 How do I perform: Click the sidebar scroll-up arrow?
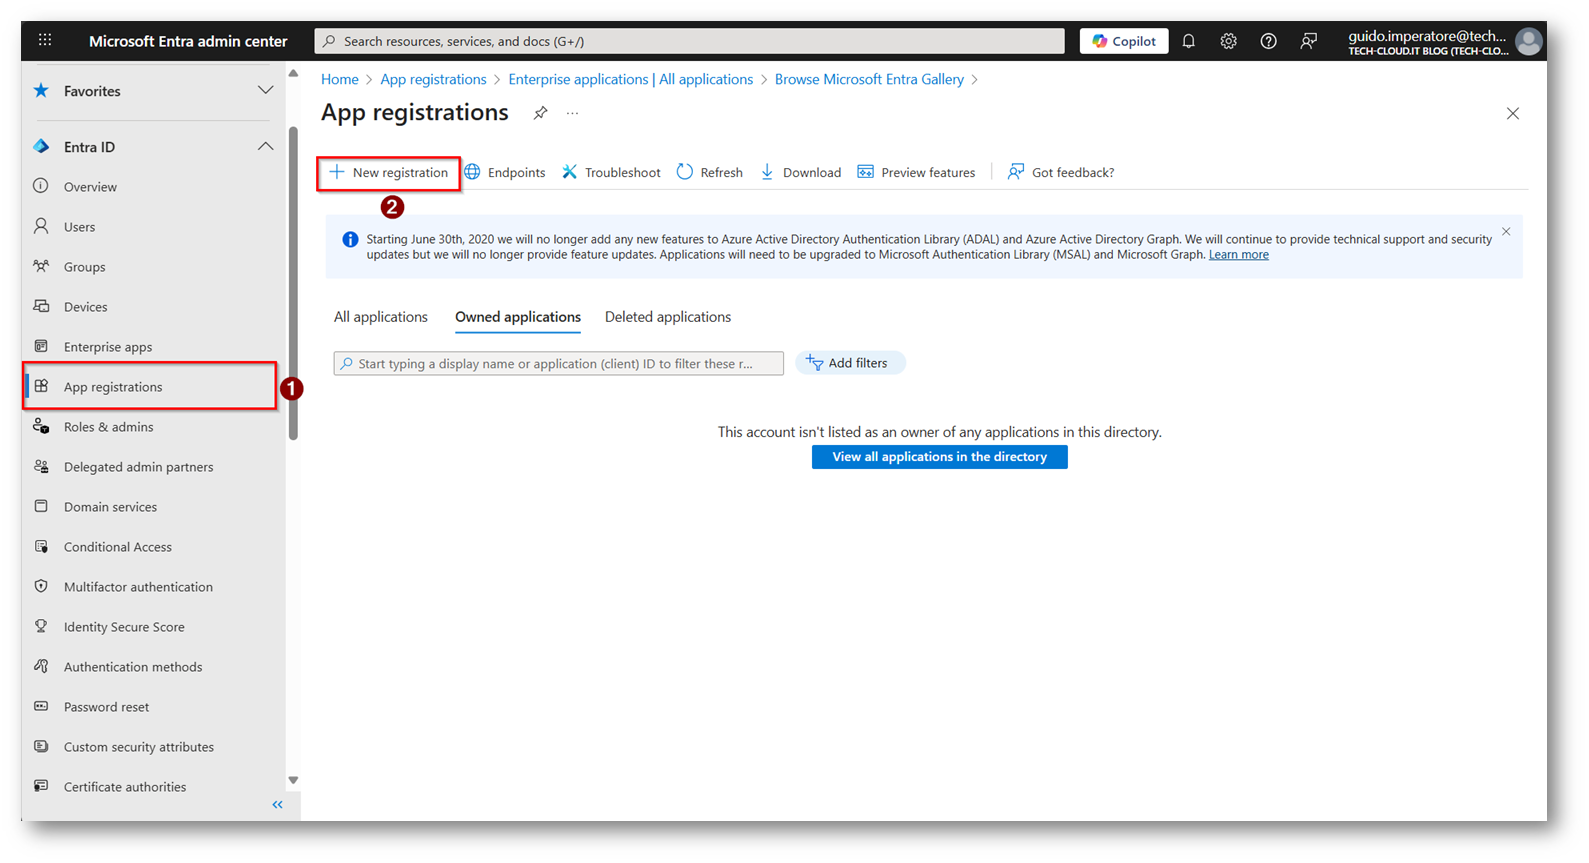click(293, 73)
